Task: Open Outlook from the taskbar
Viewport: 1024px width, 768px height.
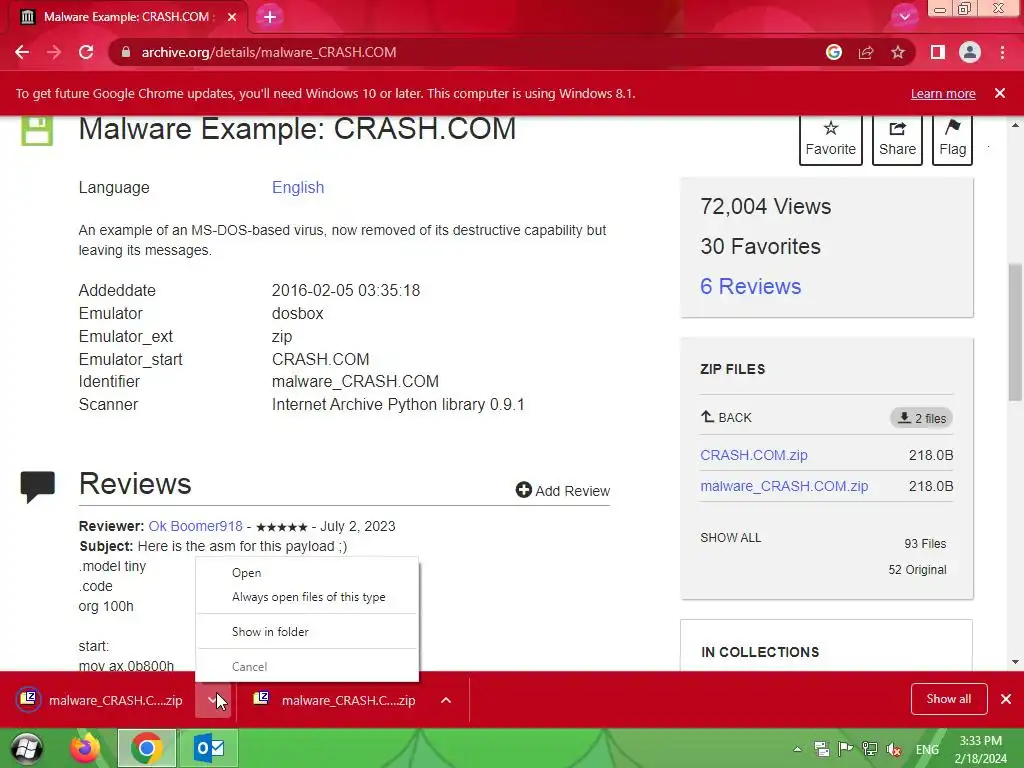Action: [209, 748]
